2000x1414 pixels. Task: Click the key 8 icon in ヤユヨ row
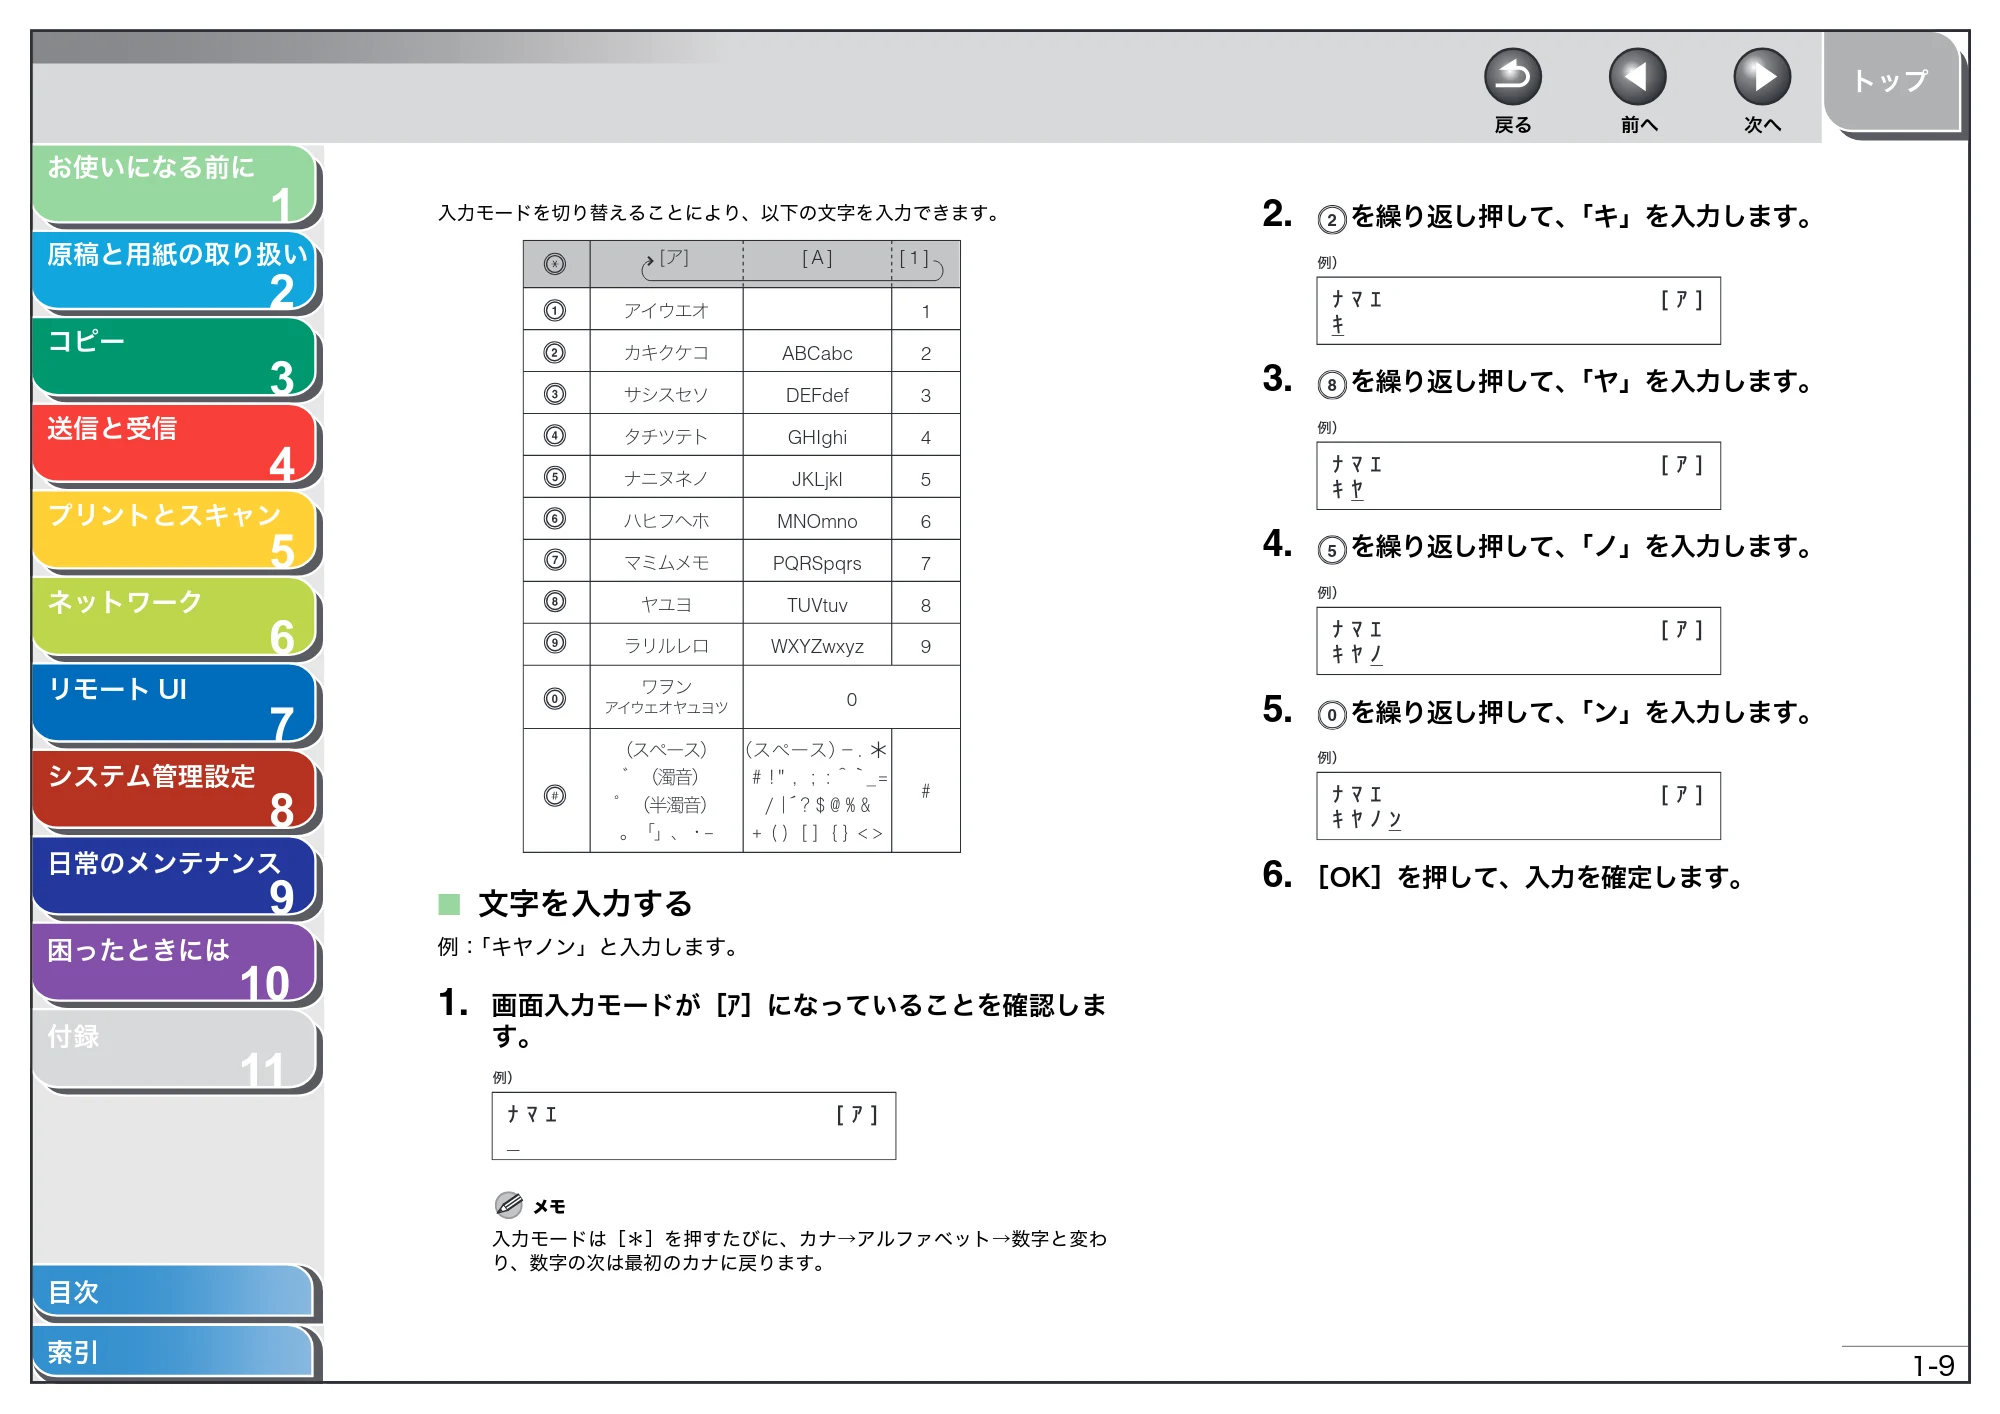555,601
